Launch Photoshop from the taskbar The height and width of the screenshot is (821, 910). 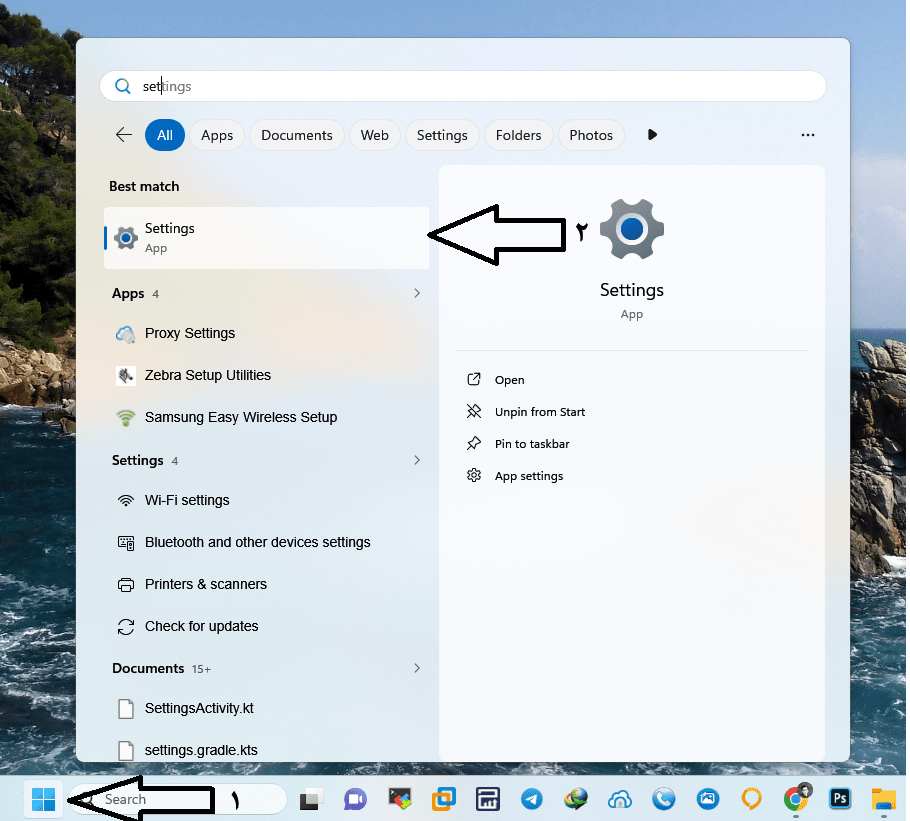840,799
